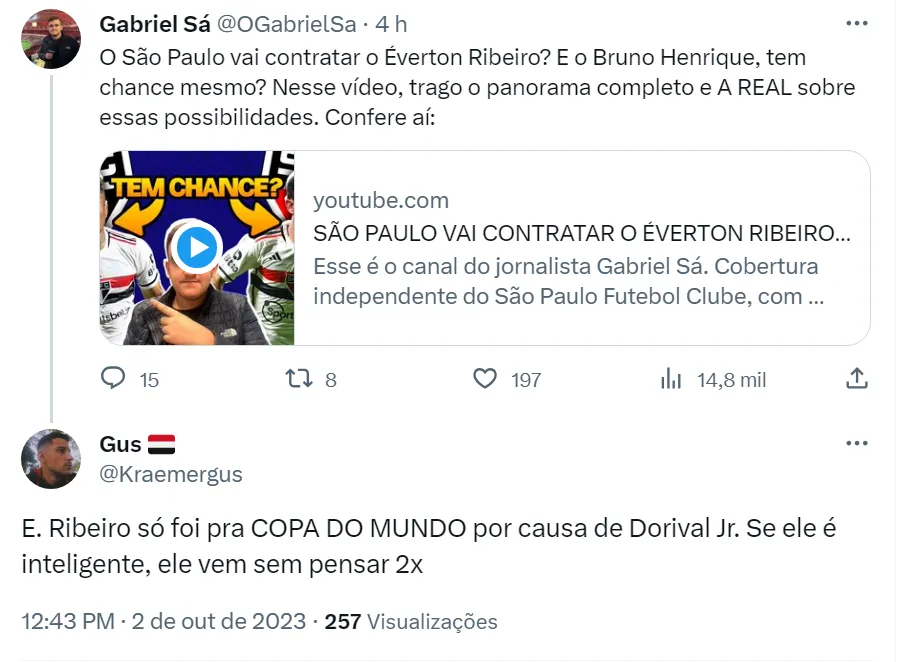Open more options on Gabriel Sá's tweet
Viewport: 911px width, 662px height.
(x=856, y=24)
